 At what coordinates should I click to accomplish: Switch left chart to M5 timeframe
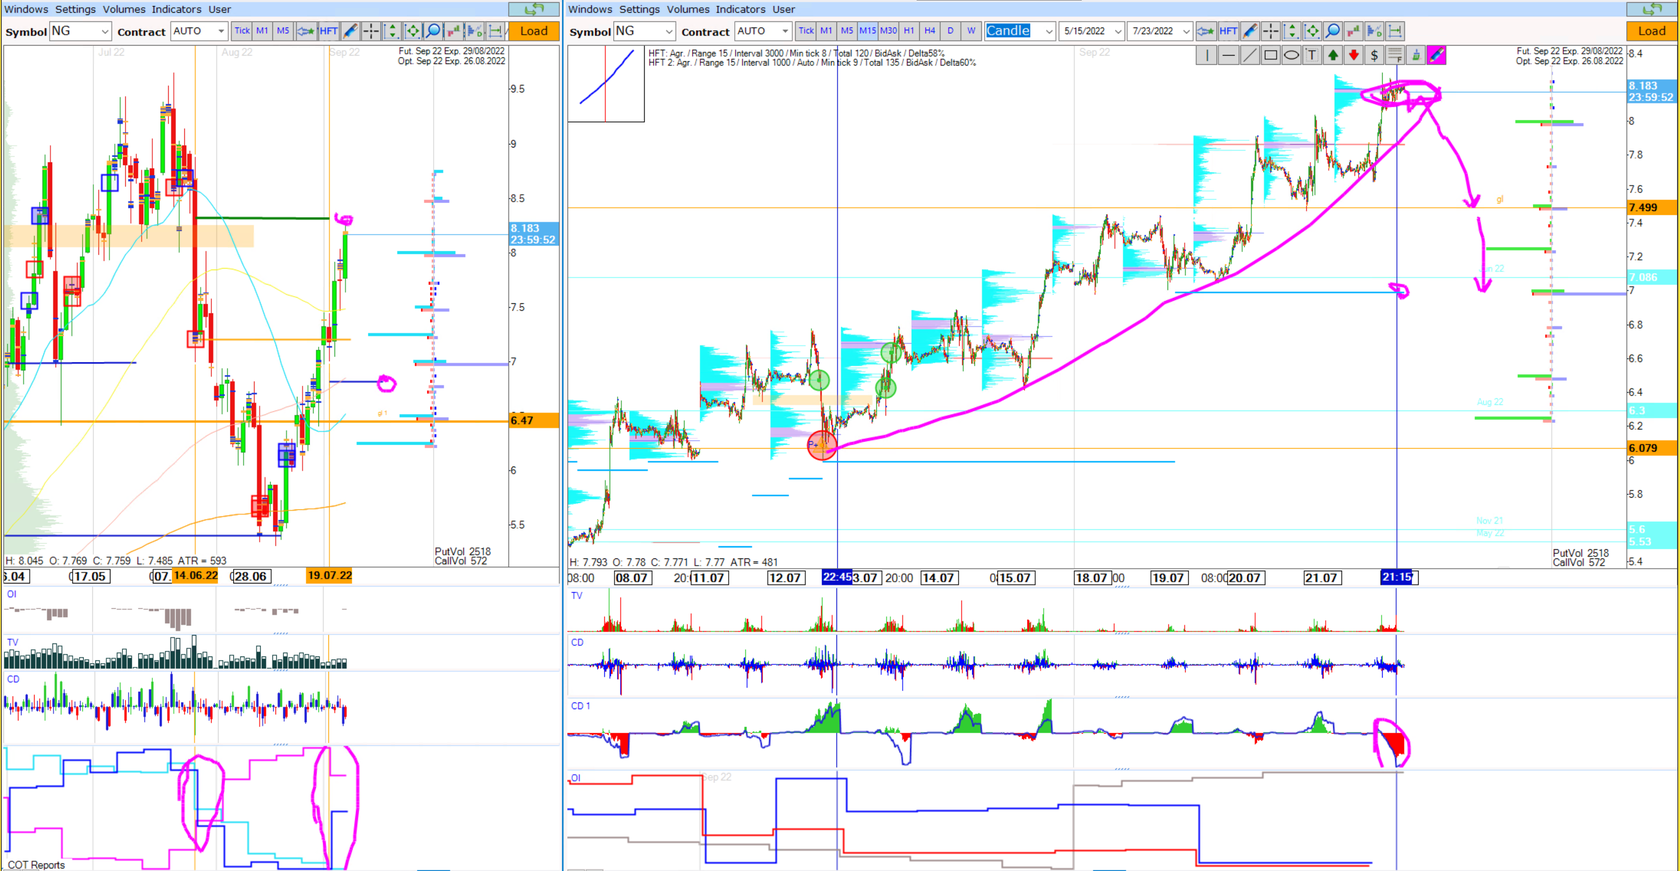pyautogui.click(x=283, y=31)
